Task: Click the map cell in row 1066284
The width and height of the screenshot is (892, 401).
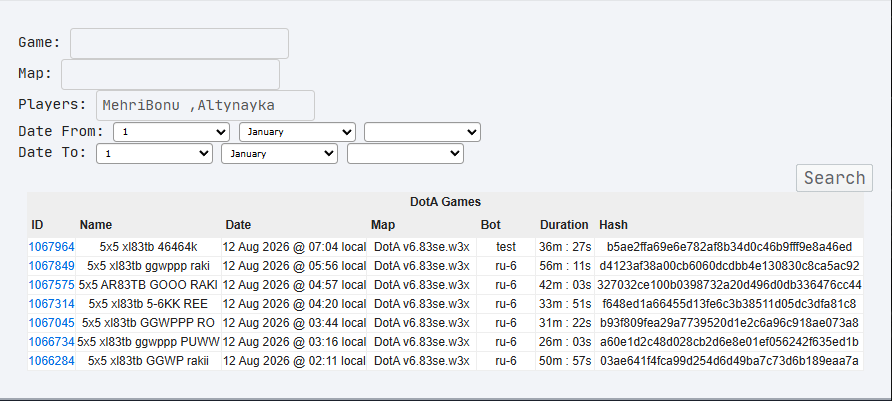Action: 422,361
